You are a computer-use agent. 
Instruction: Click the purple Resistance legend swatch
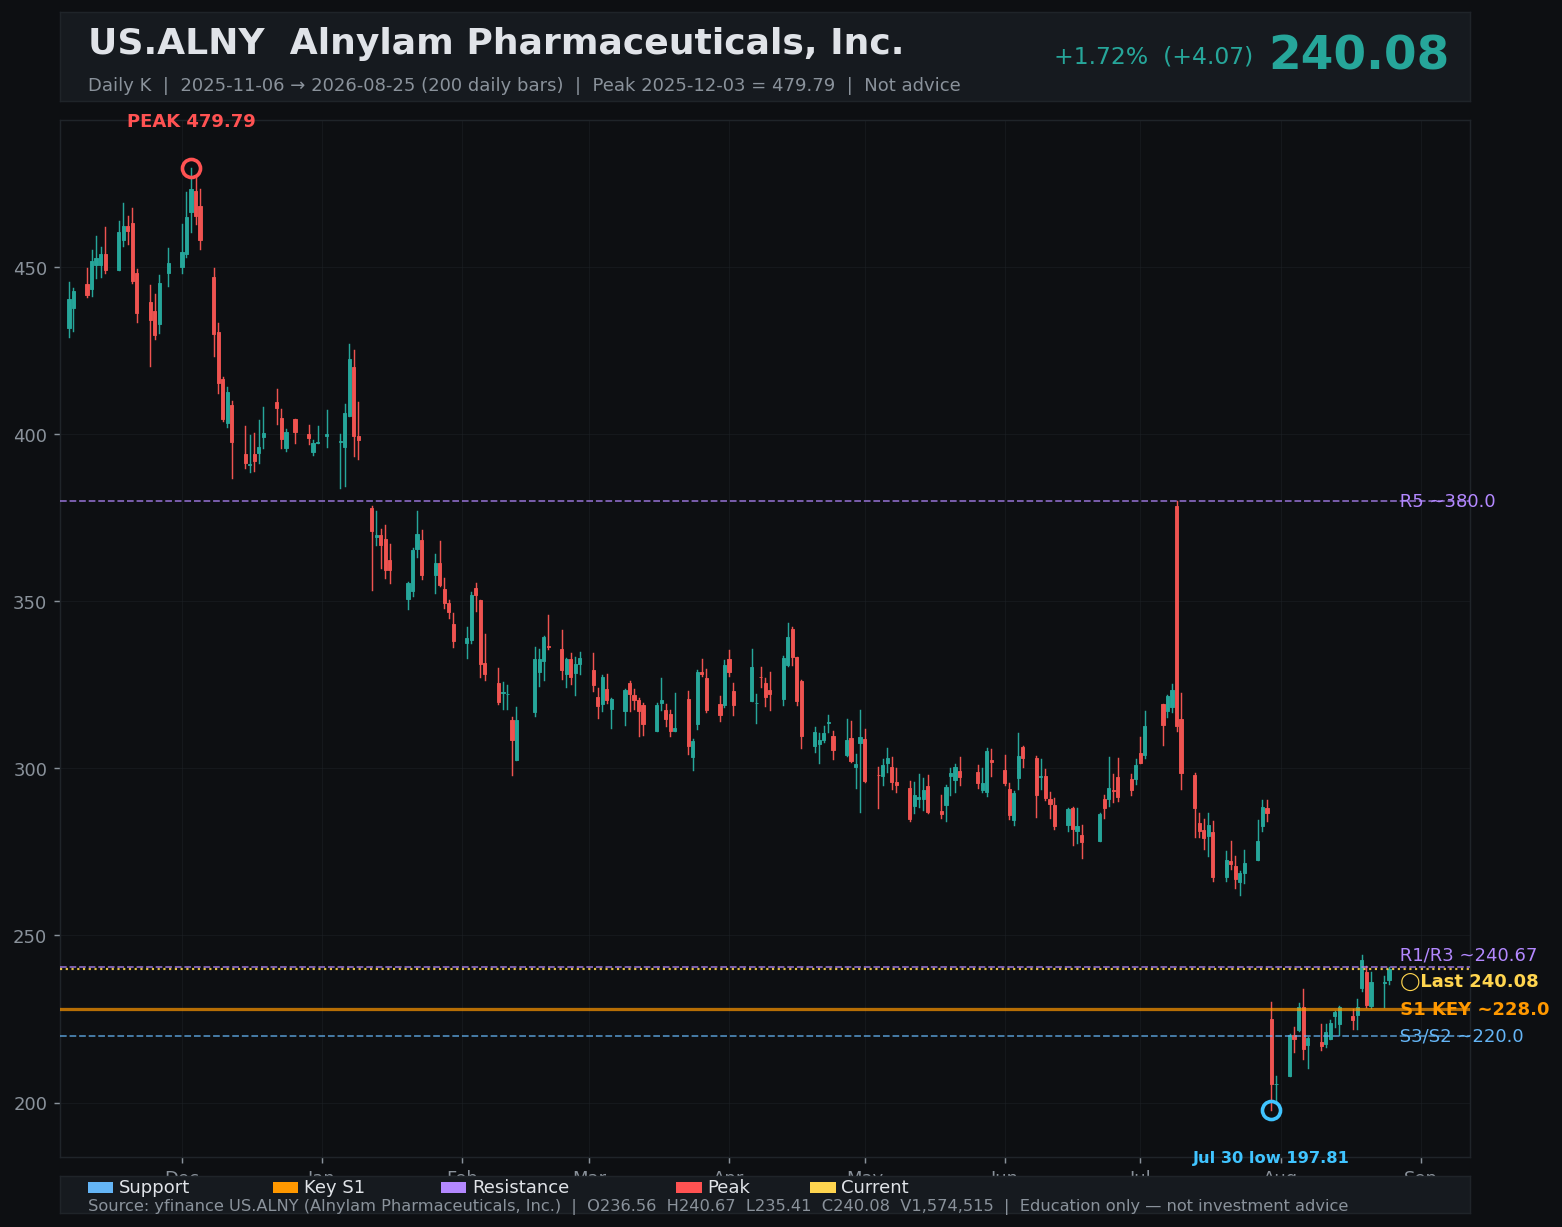[x=453, y=1187]
